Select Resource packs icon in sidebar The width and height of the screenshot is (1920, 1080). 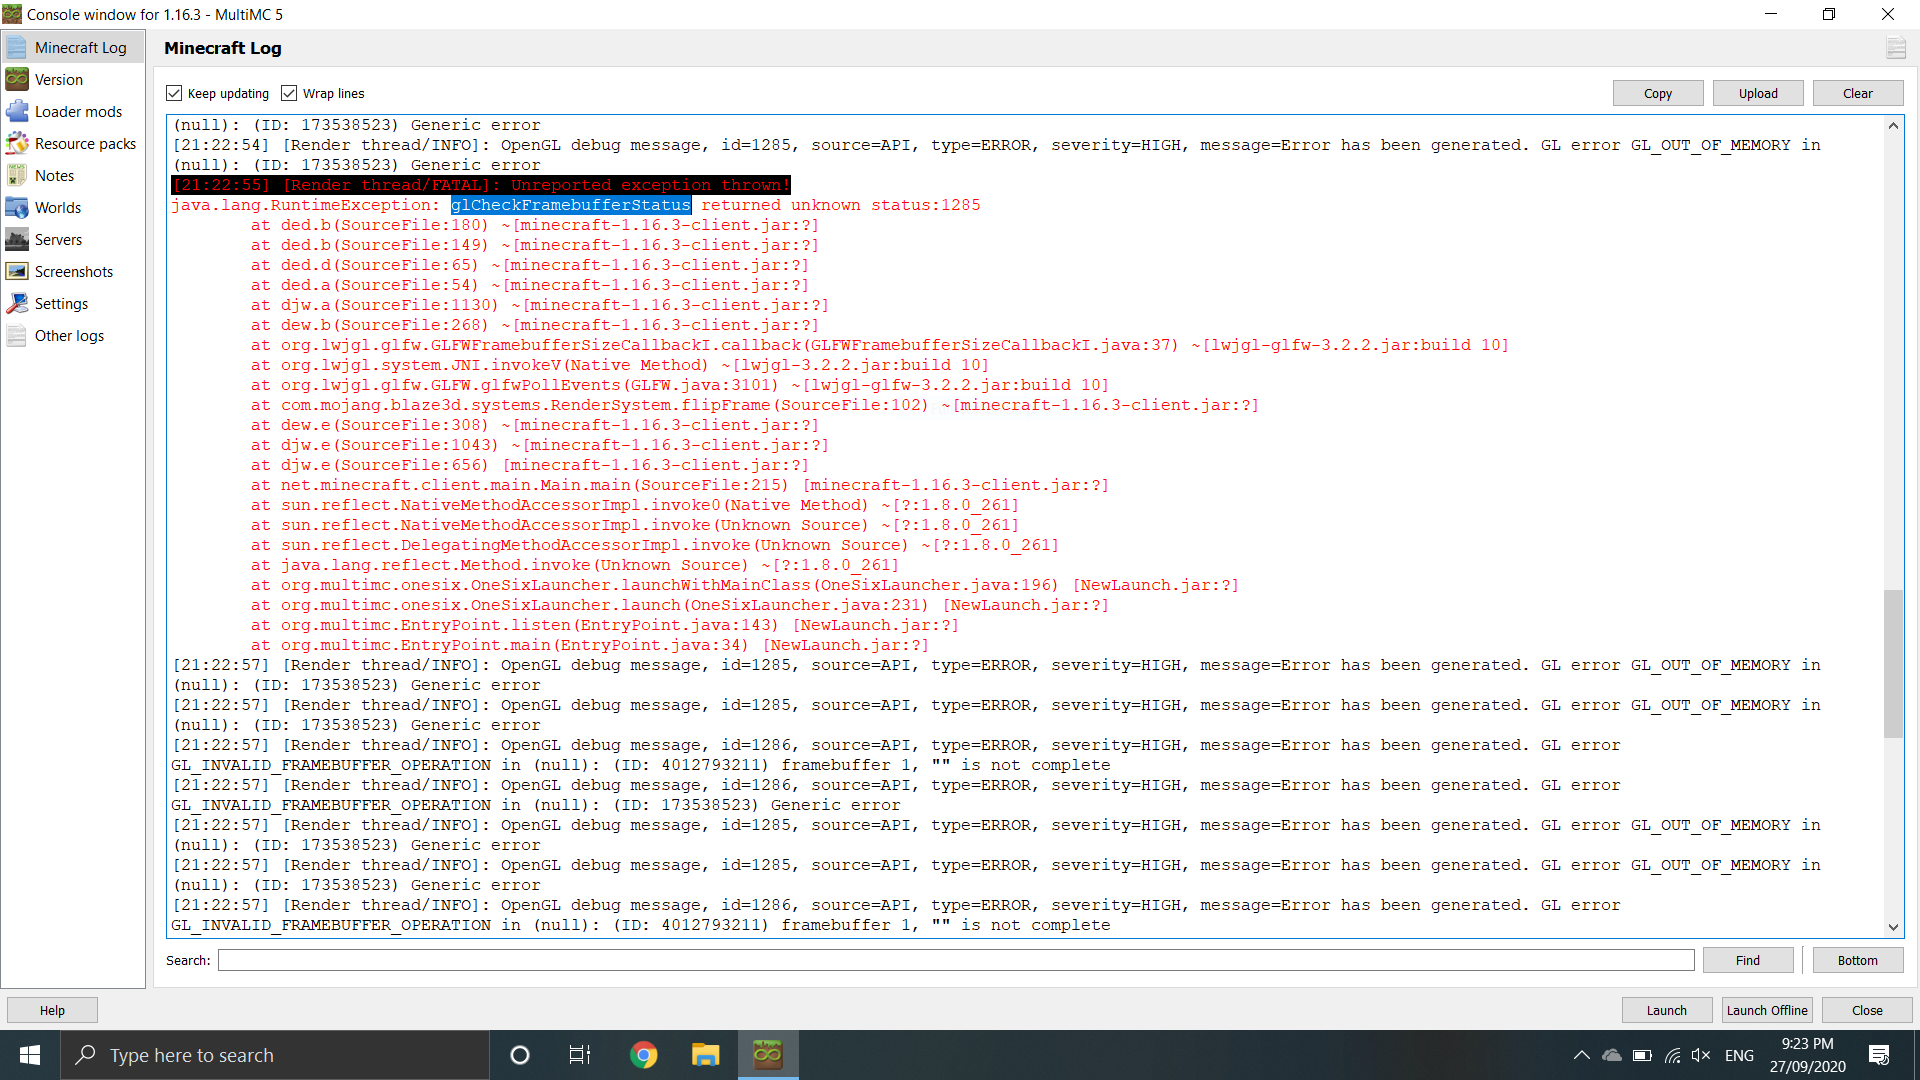(17, 144)
